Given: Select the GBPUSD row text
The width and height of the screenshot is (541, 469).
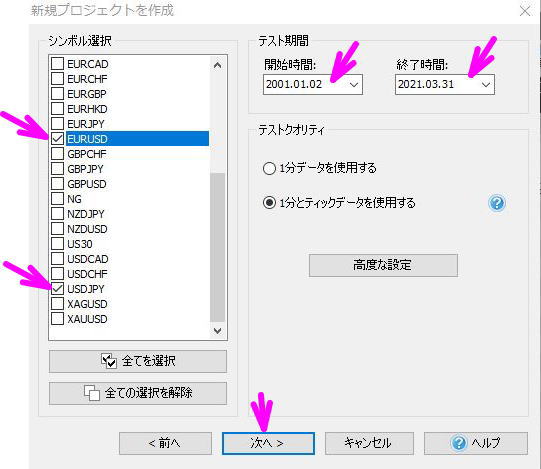Looking at the screenshot, I should 87,184.
